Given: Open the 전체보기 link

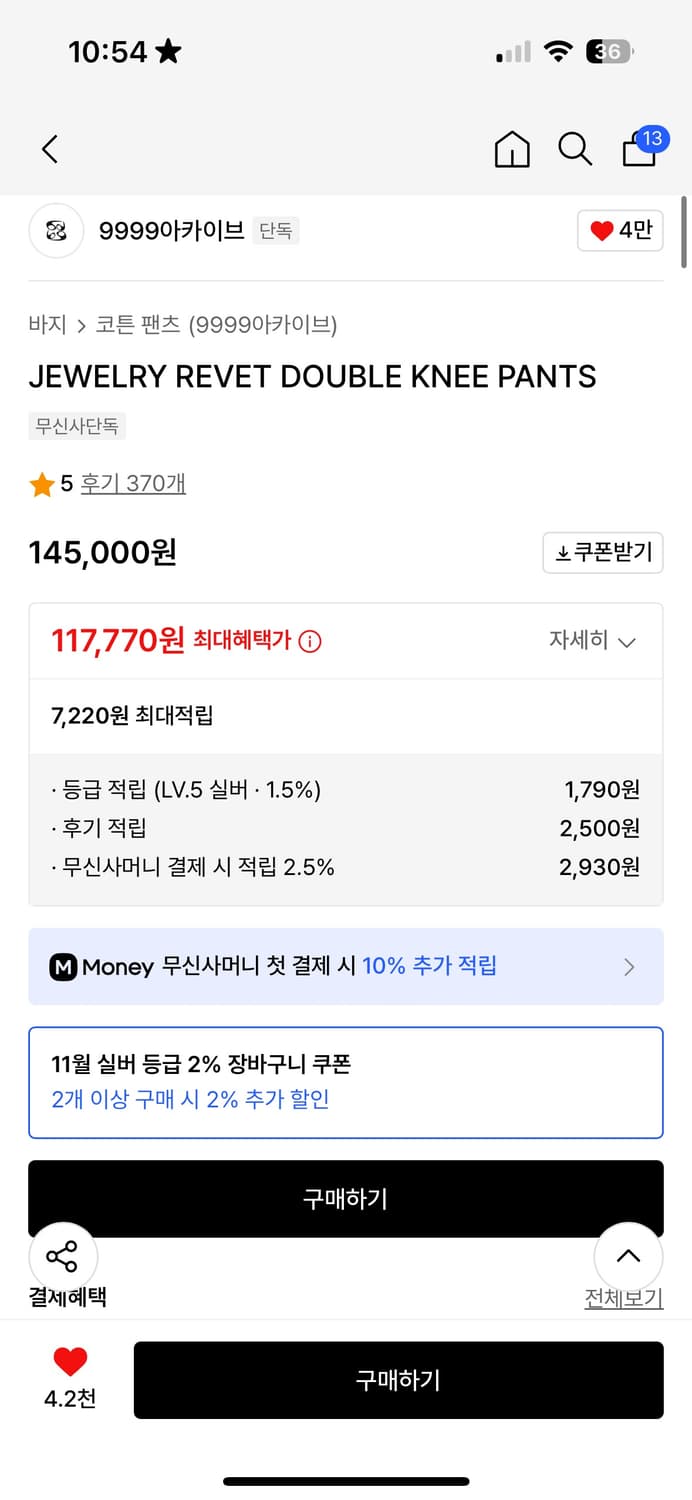Looking at the screenshot, I should [623, 1297].
